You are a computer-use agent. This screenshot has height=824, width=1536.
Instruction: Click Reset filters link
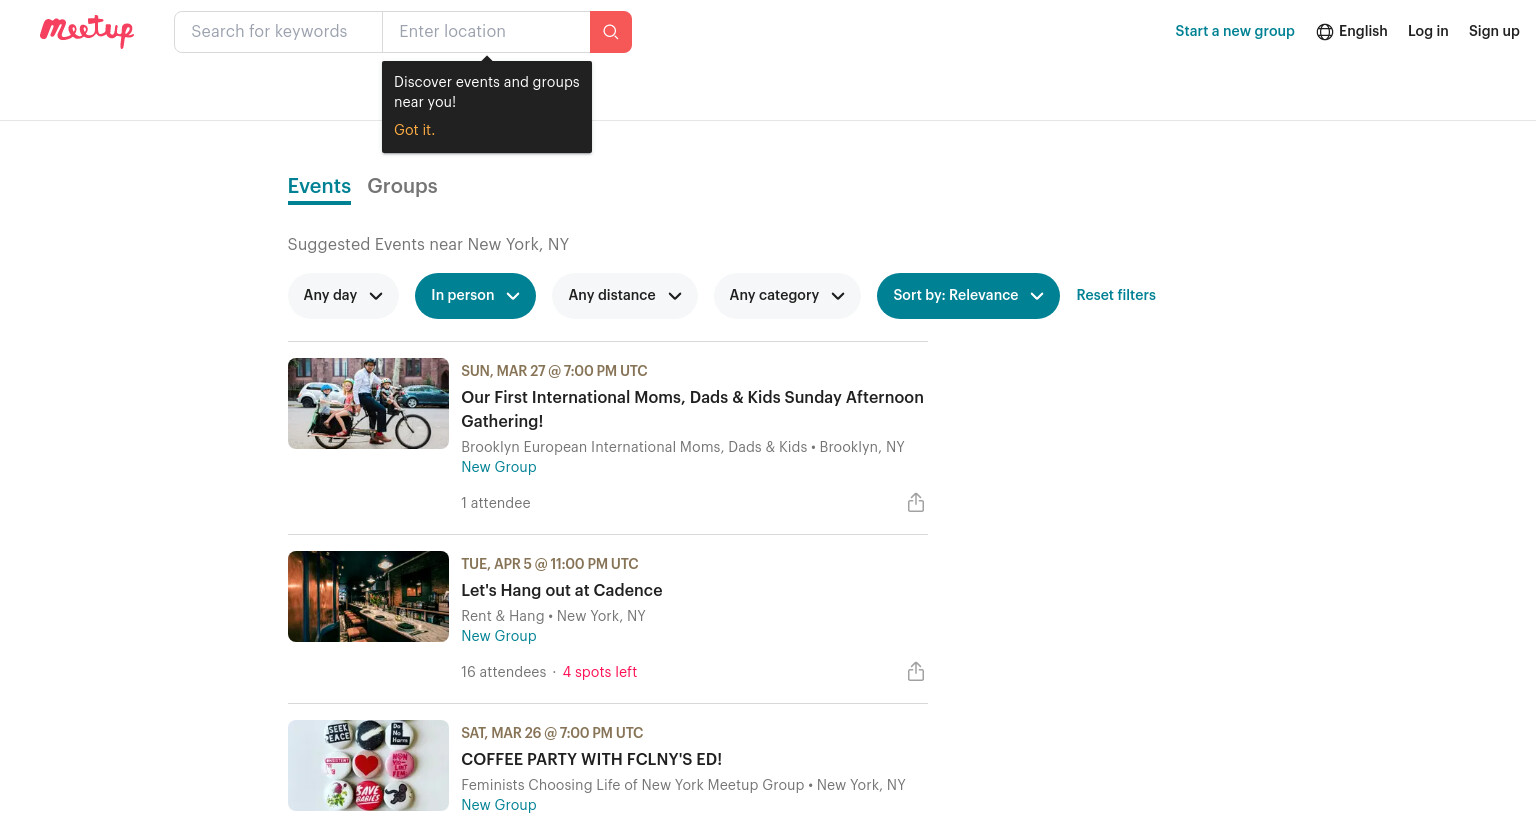pos(1116,295)
